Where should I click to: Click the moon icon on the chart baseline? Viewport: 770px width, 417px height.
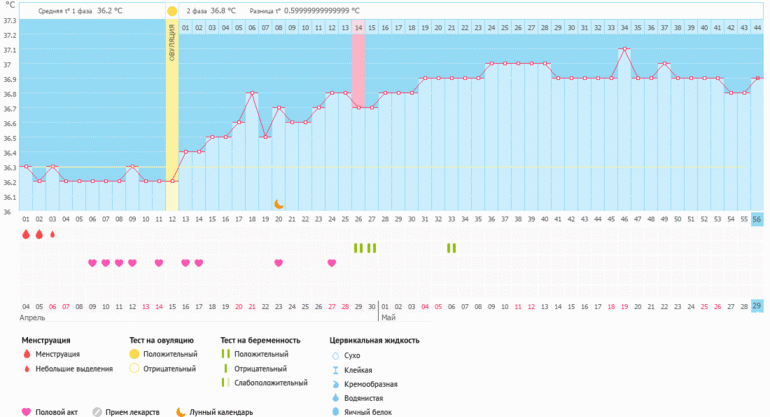[x=279, y=204]
